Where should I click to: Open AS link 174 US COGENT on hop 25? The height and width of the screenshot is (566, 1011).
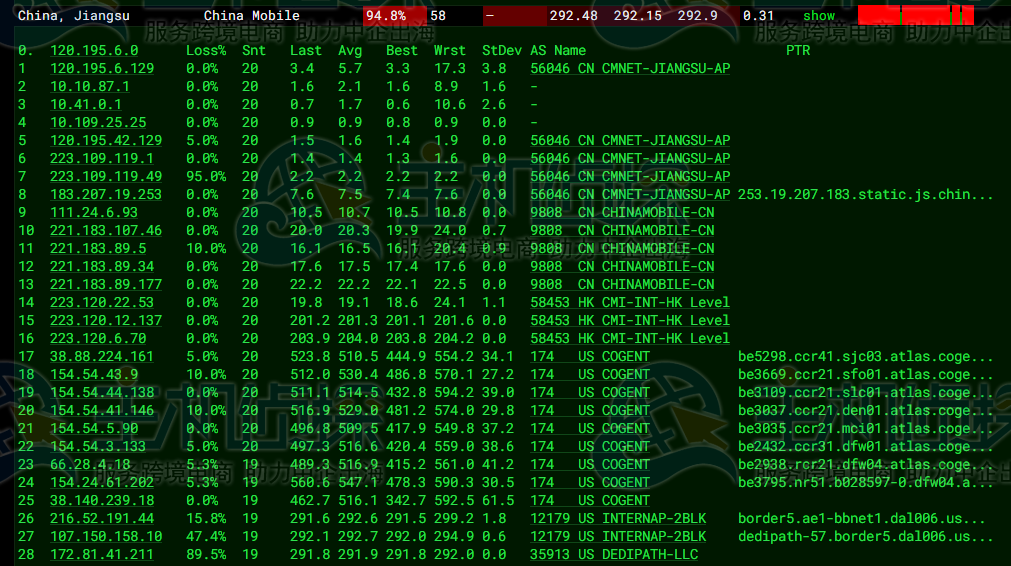click(590, 501)
